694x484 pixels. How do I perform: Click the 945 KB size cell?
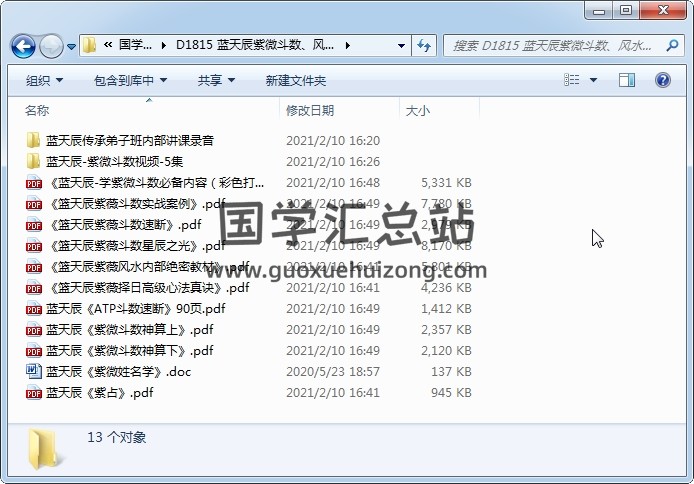pos(451,393)
